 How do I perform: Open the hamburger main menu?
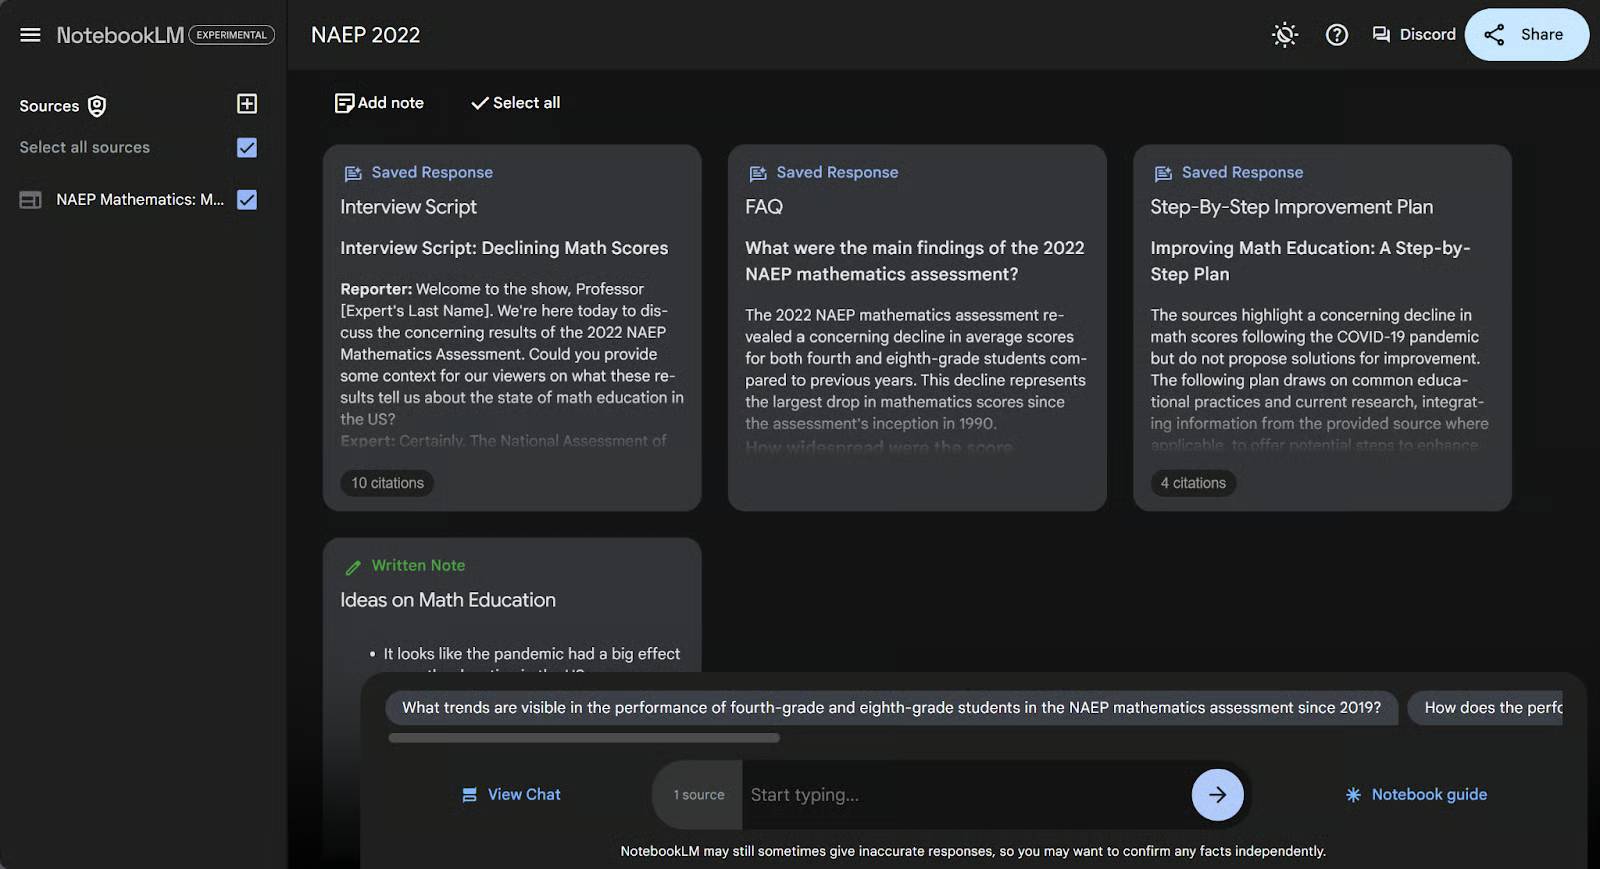pyautogui.click(x=30, y=35)
